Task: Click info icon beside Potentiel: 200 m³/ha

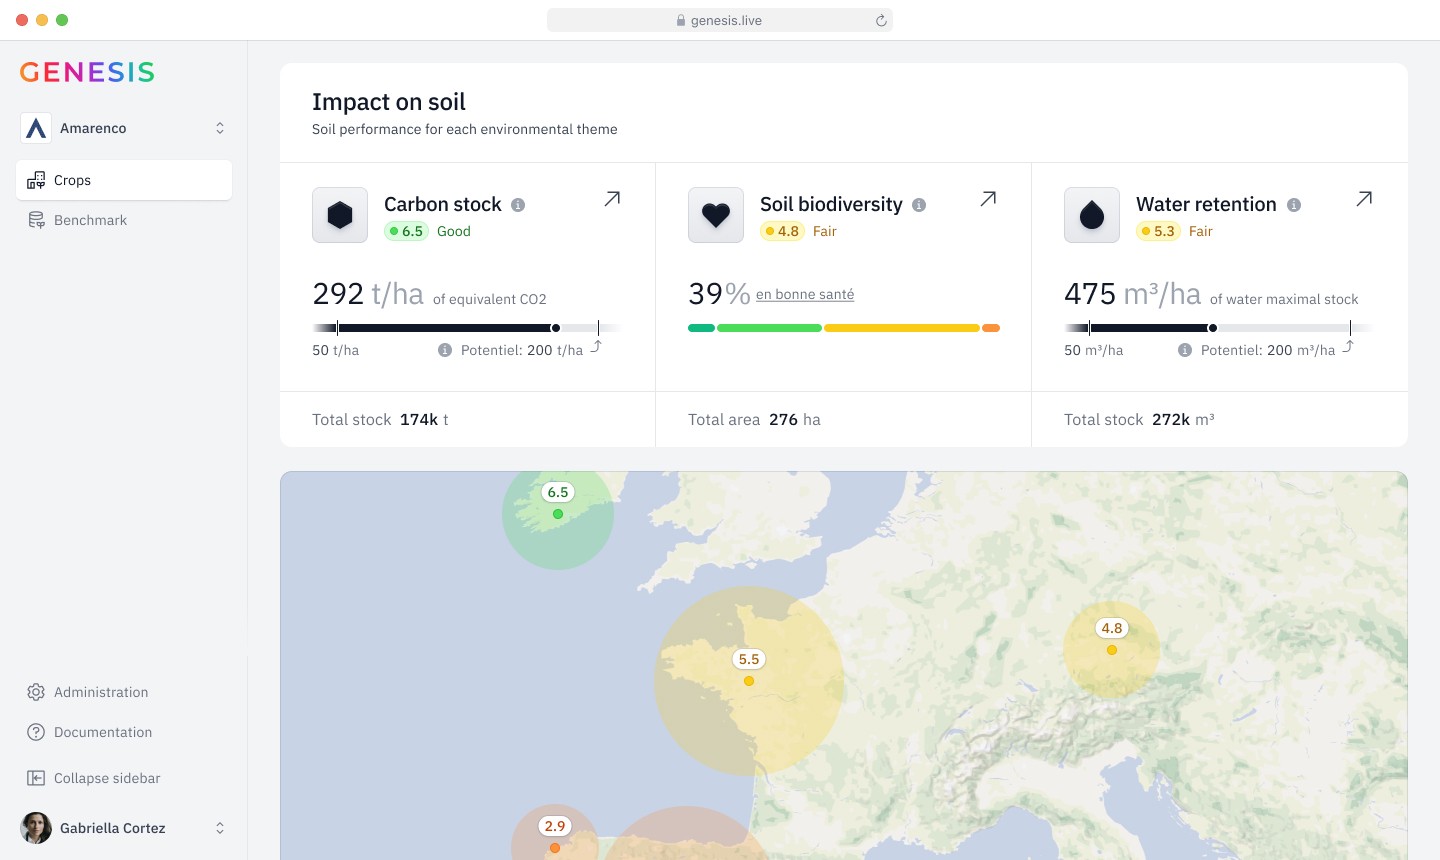Action: pos(1185,350)
